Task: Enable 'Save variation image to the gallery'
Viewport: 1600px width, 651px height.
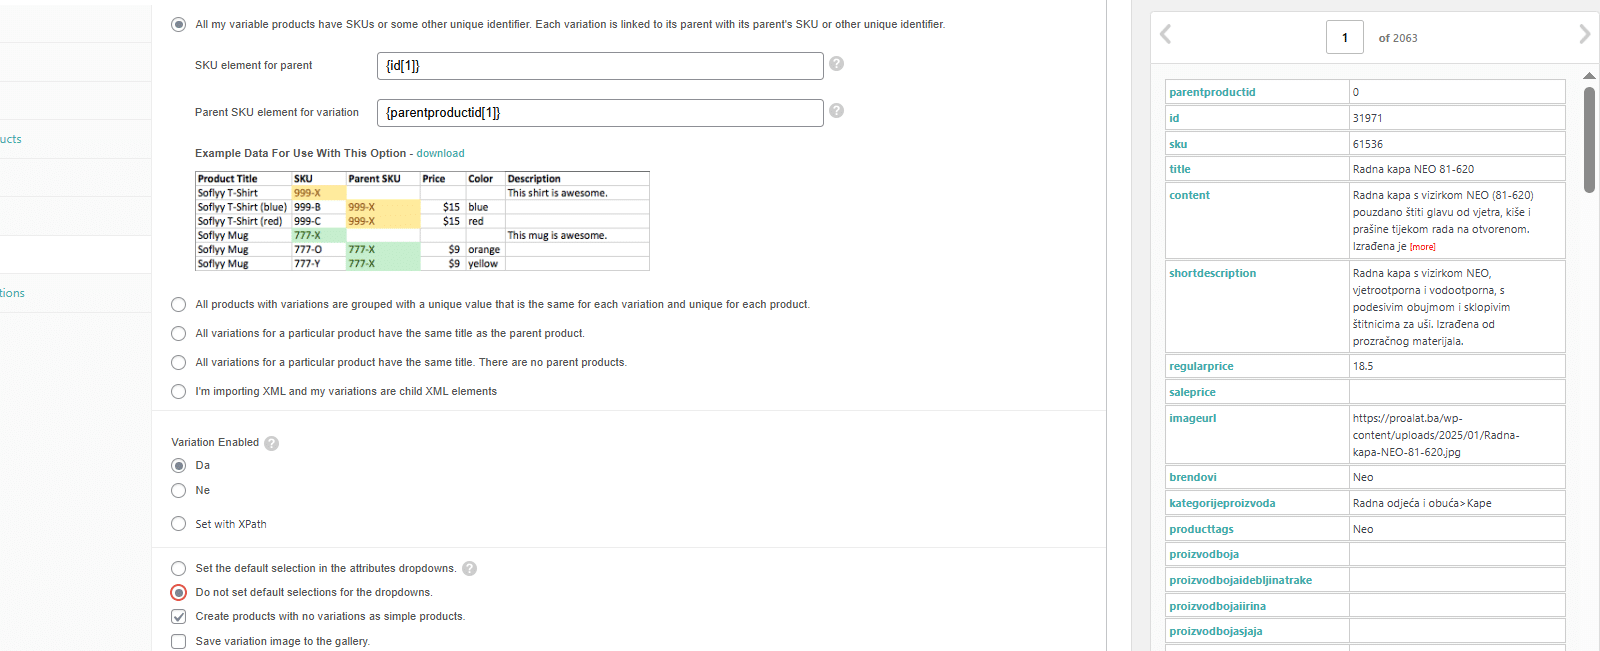Action: click(x=179, y=642)
